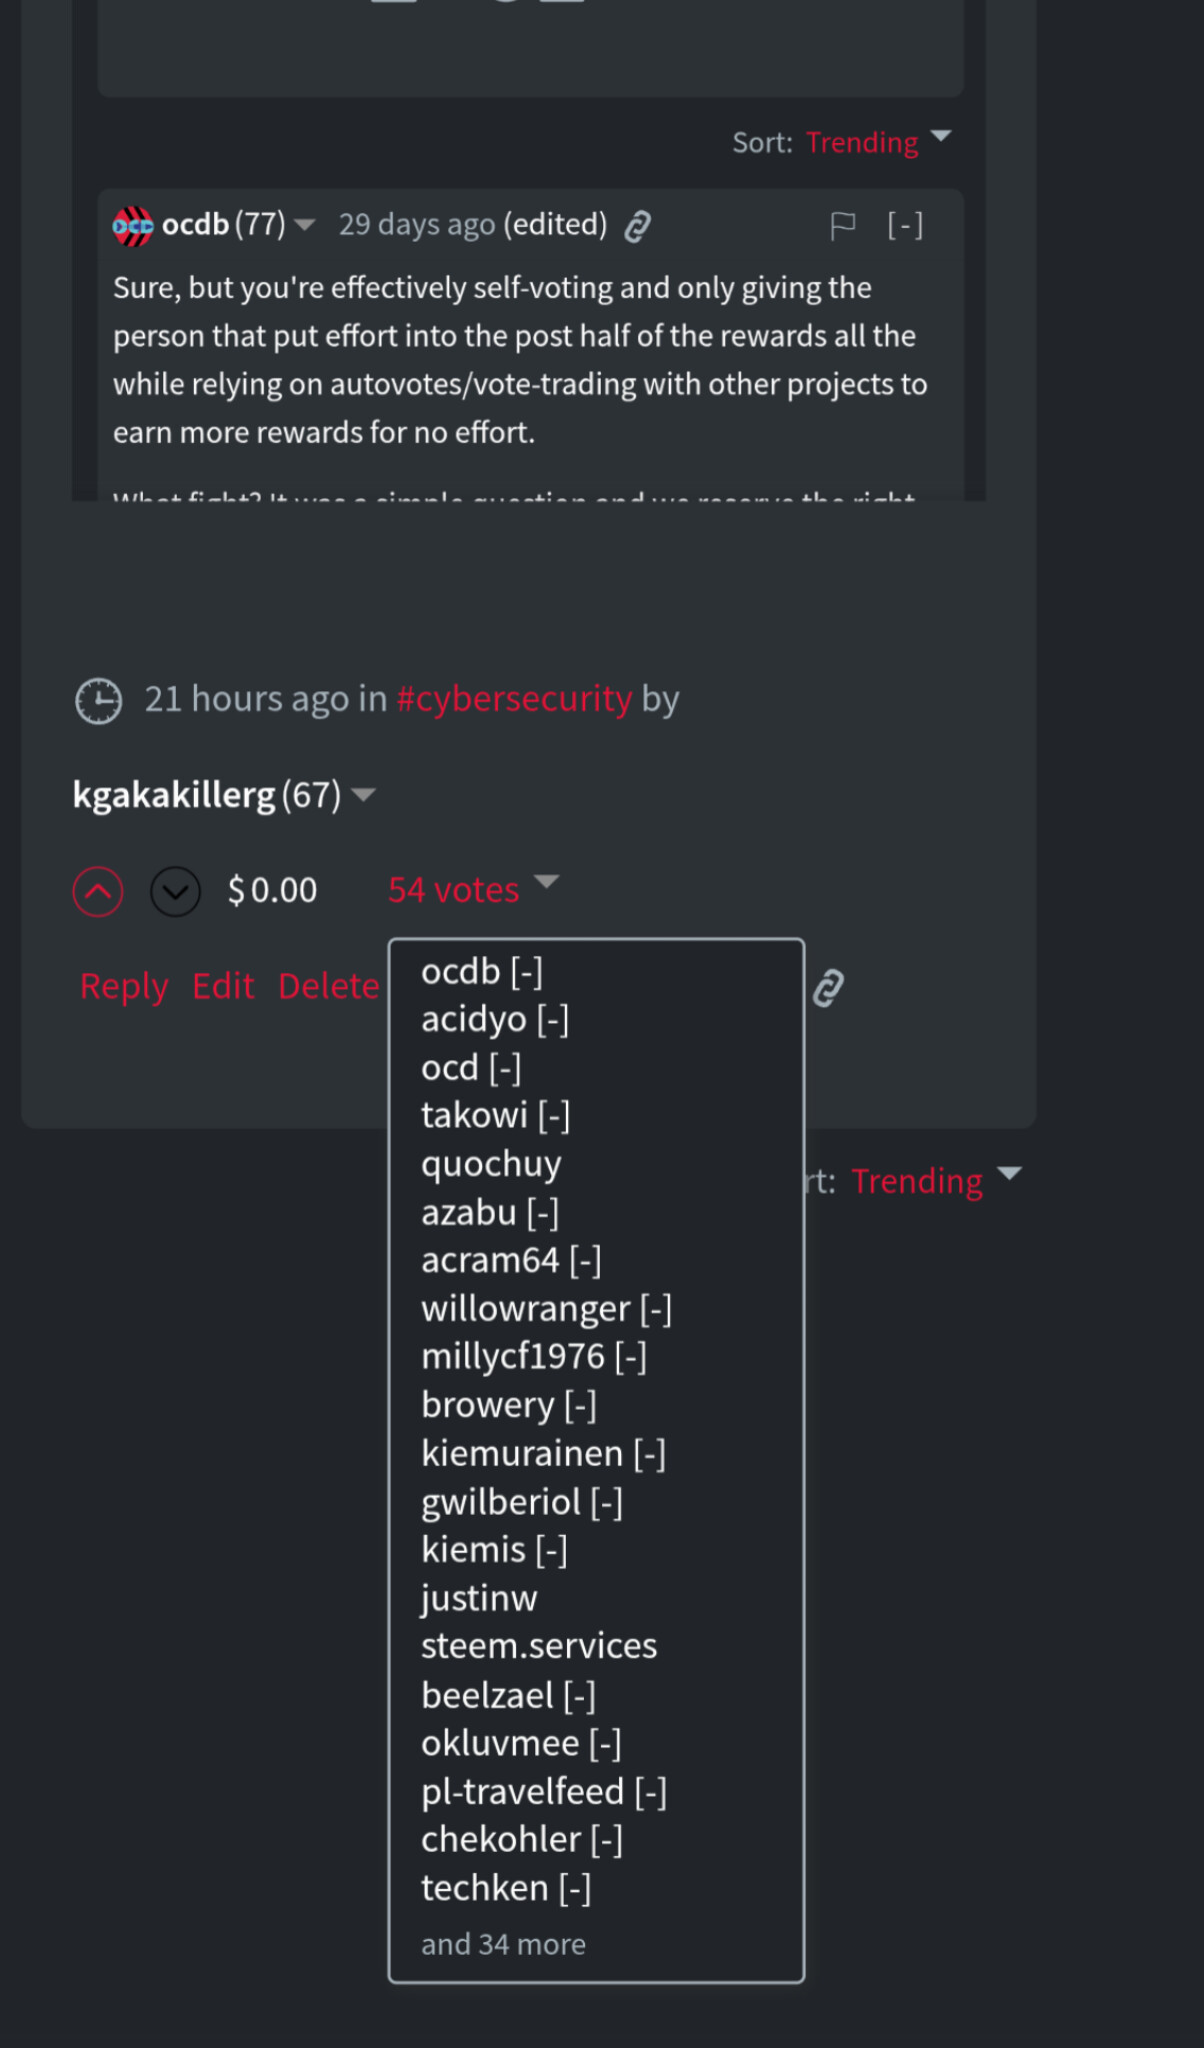Click the chain link icon beside votes list
The height and width of the screenshot is (2048, 1204).
[828, 988]
